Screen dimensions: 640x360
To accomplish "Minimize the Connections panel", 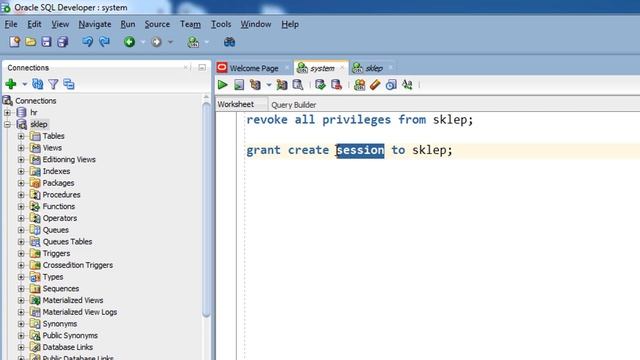I will (x=202, y=67).
